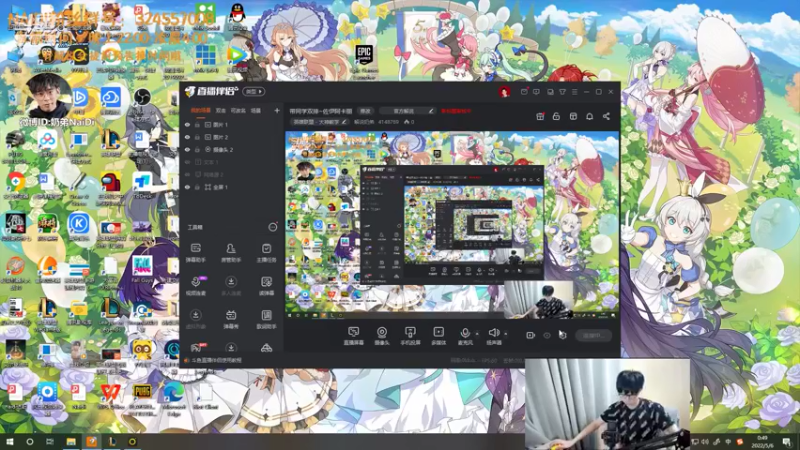Toggle the lock on 图片 1 source

point(197,124)
